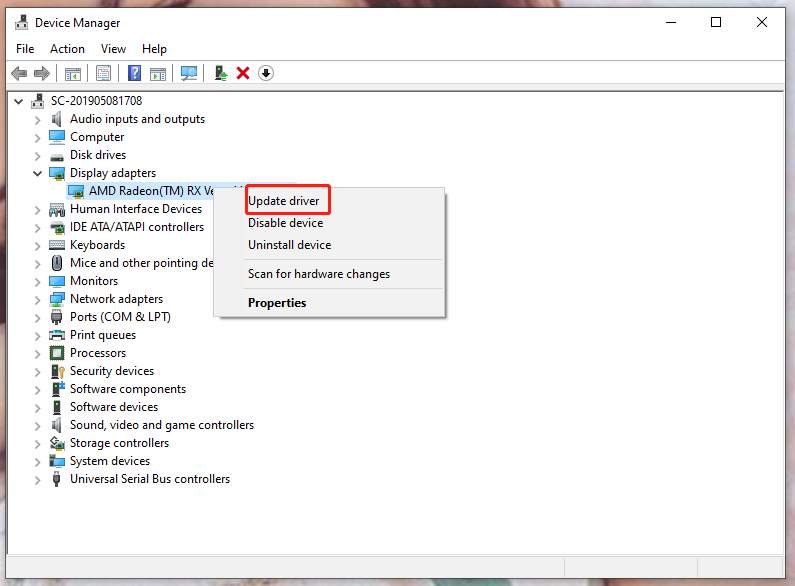
Task: Click the Back arrow toolbar icon
Action: click(x=19, y=74)
